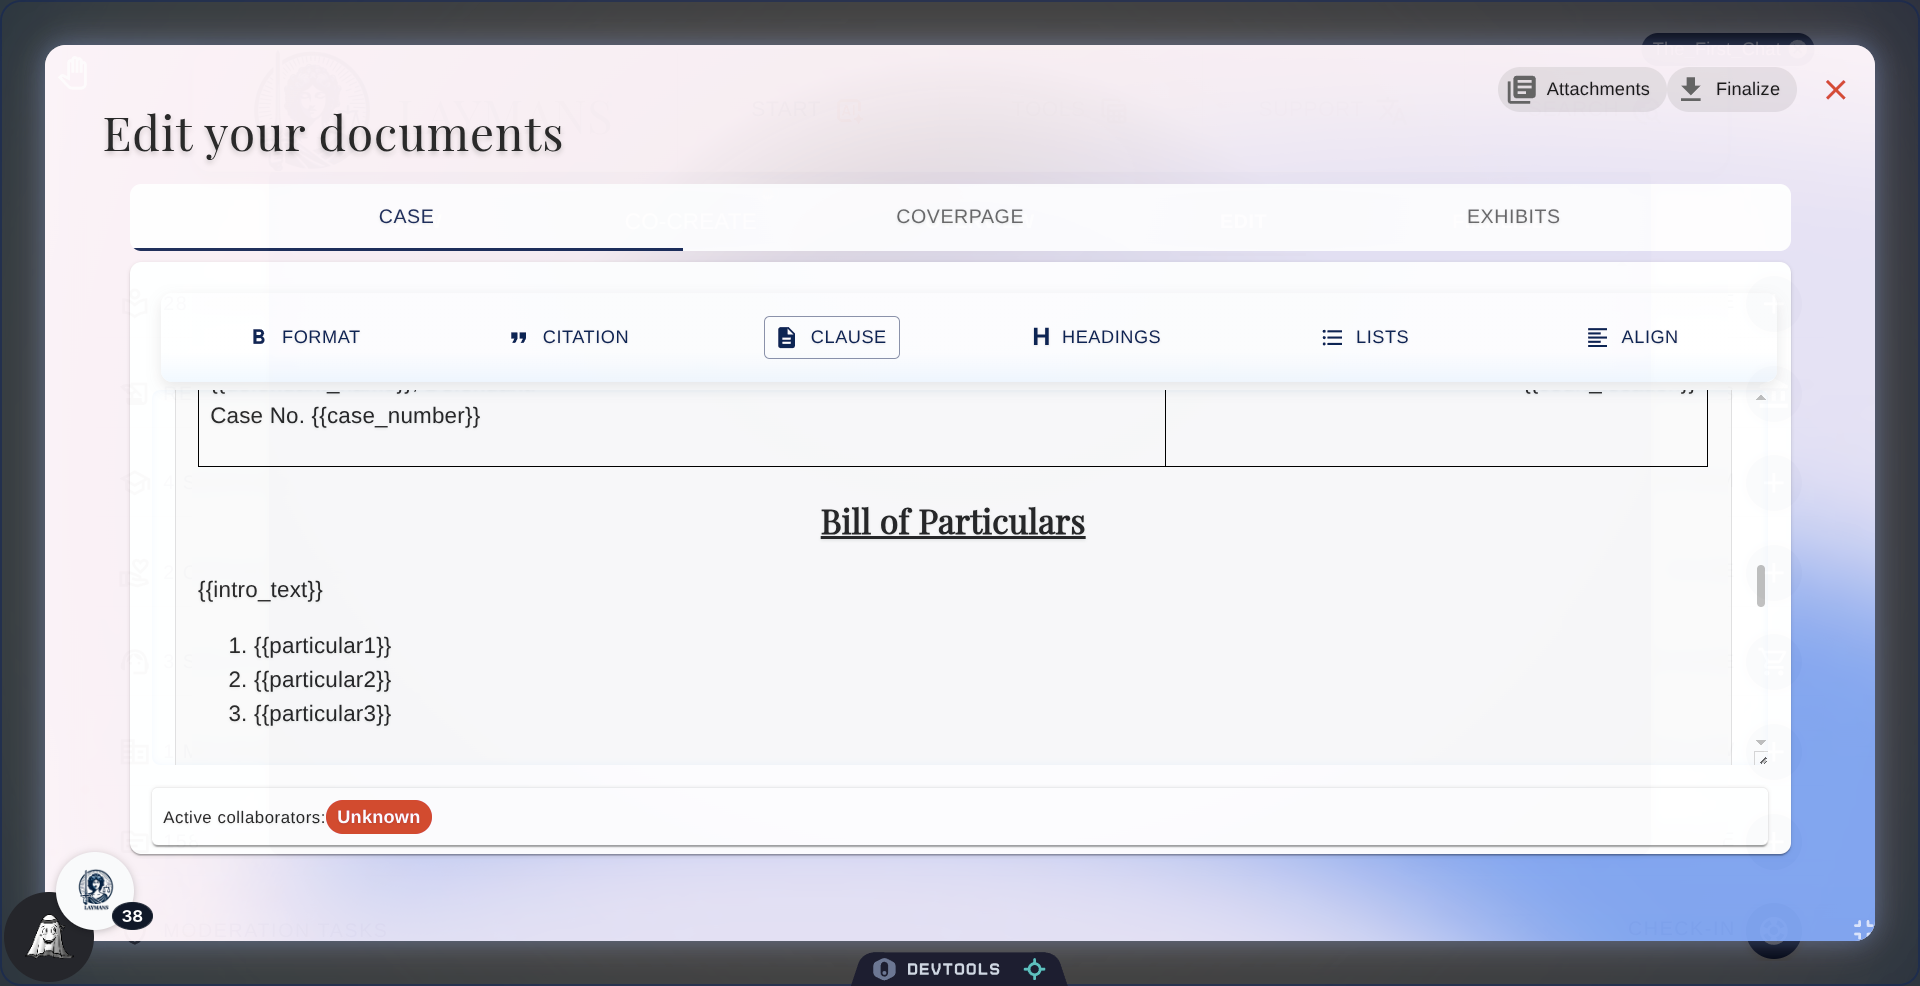The width and height of the screenshot is (1920, 986).
Task: Click the Finalize button
Action: coord(1732,89)
